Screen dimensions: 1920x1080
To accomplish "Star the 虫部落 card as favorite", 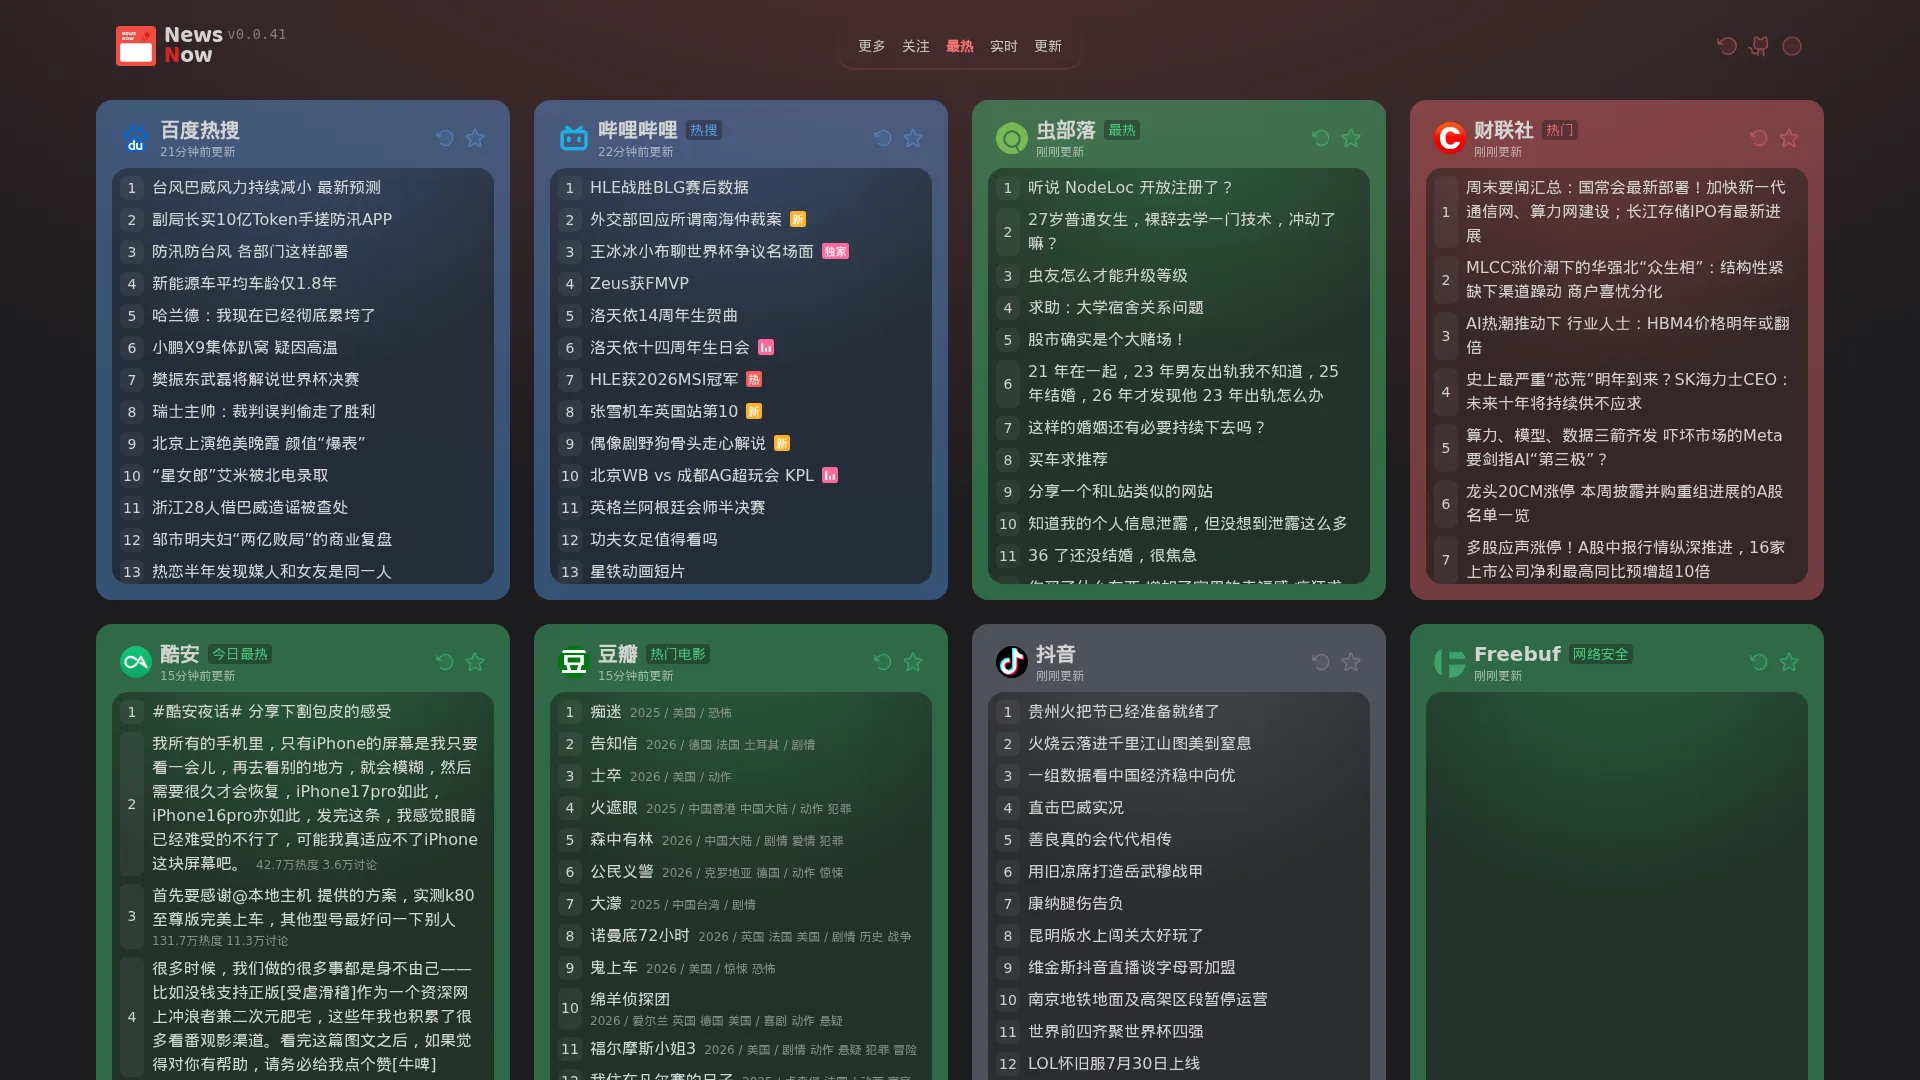I will coord(1351,138).
